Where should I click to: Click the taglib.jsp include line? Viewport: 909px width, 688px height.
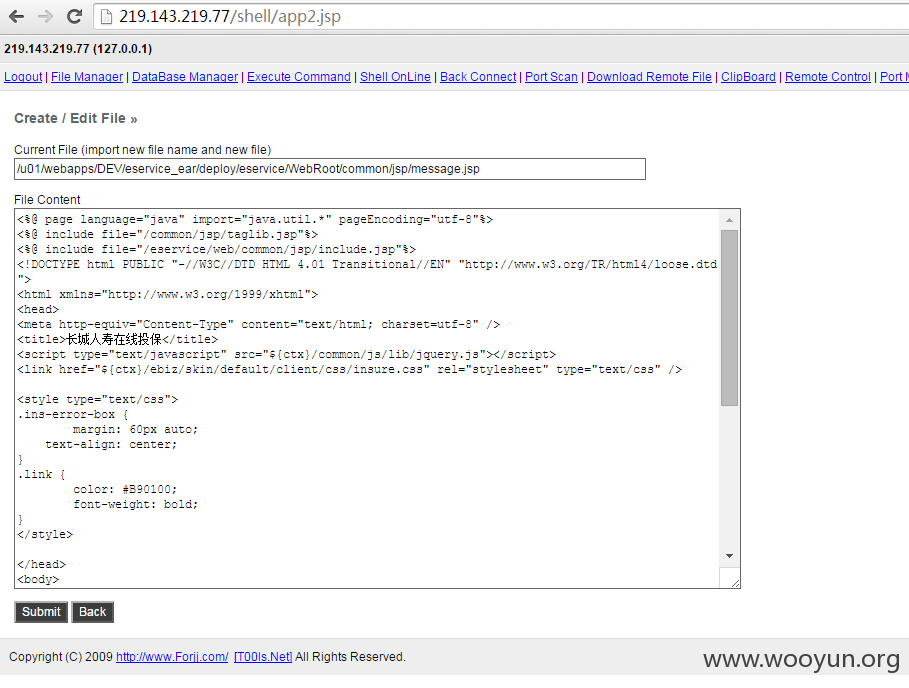click(x=168, y=234)
